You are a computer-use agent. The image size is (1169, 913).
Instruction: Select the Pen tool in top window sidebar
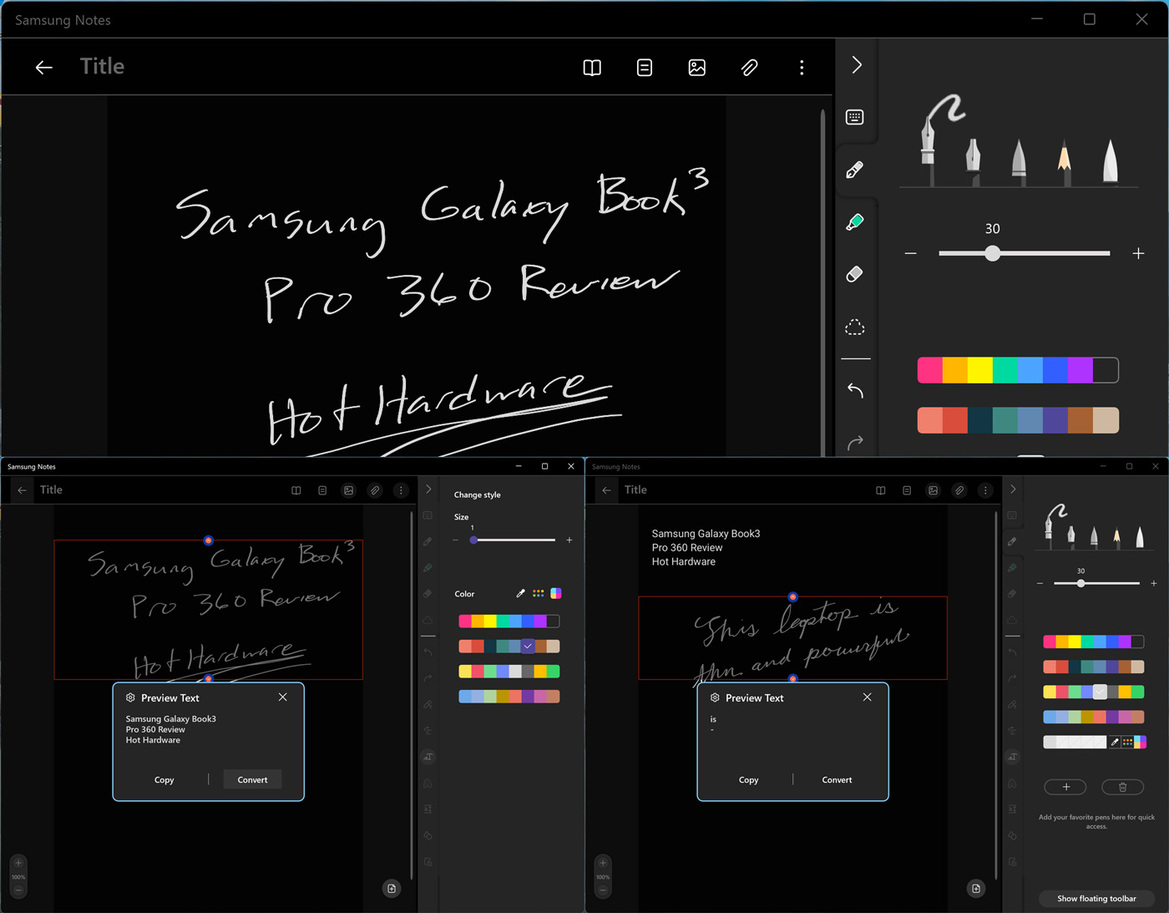855,170
